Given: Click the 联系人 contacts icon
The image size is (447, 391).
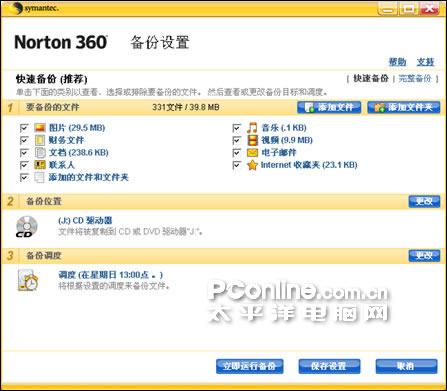Looking at the screenshot, I should coord(40,165).
